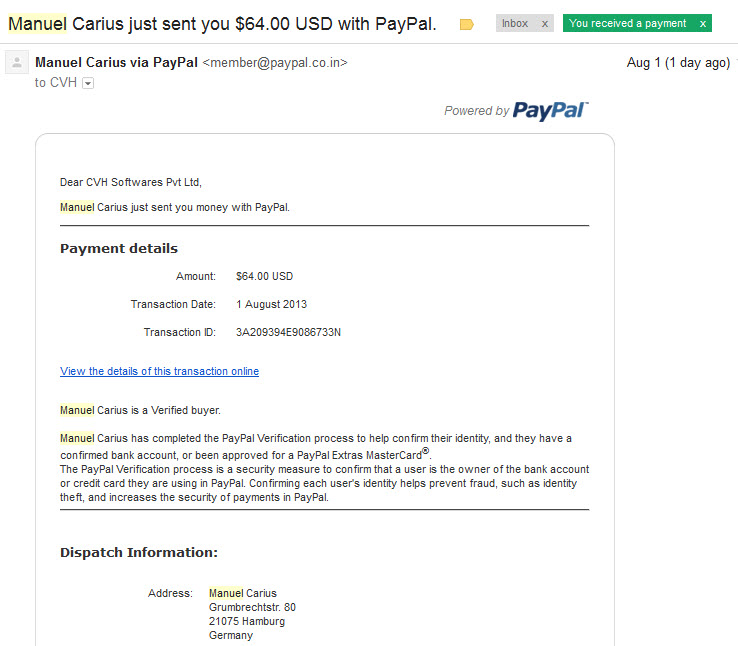Click the Grumbrechtstr. 80 address line

pos(252,607)
